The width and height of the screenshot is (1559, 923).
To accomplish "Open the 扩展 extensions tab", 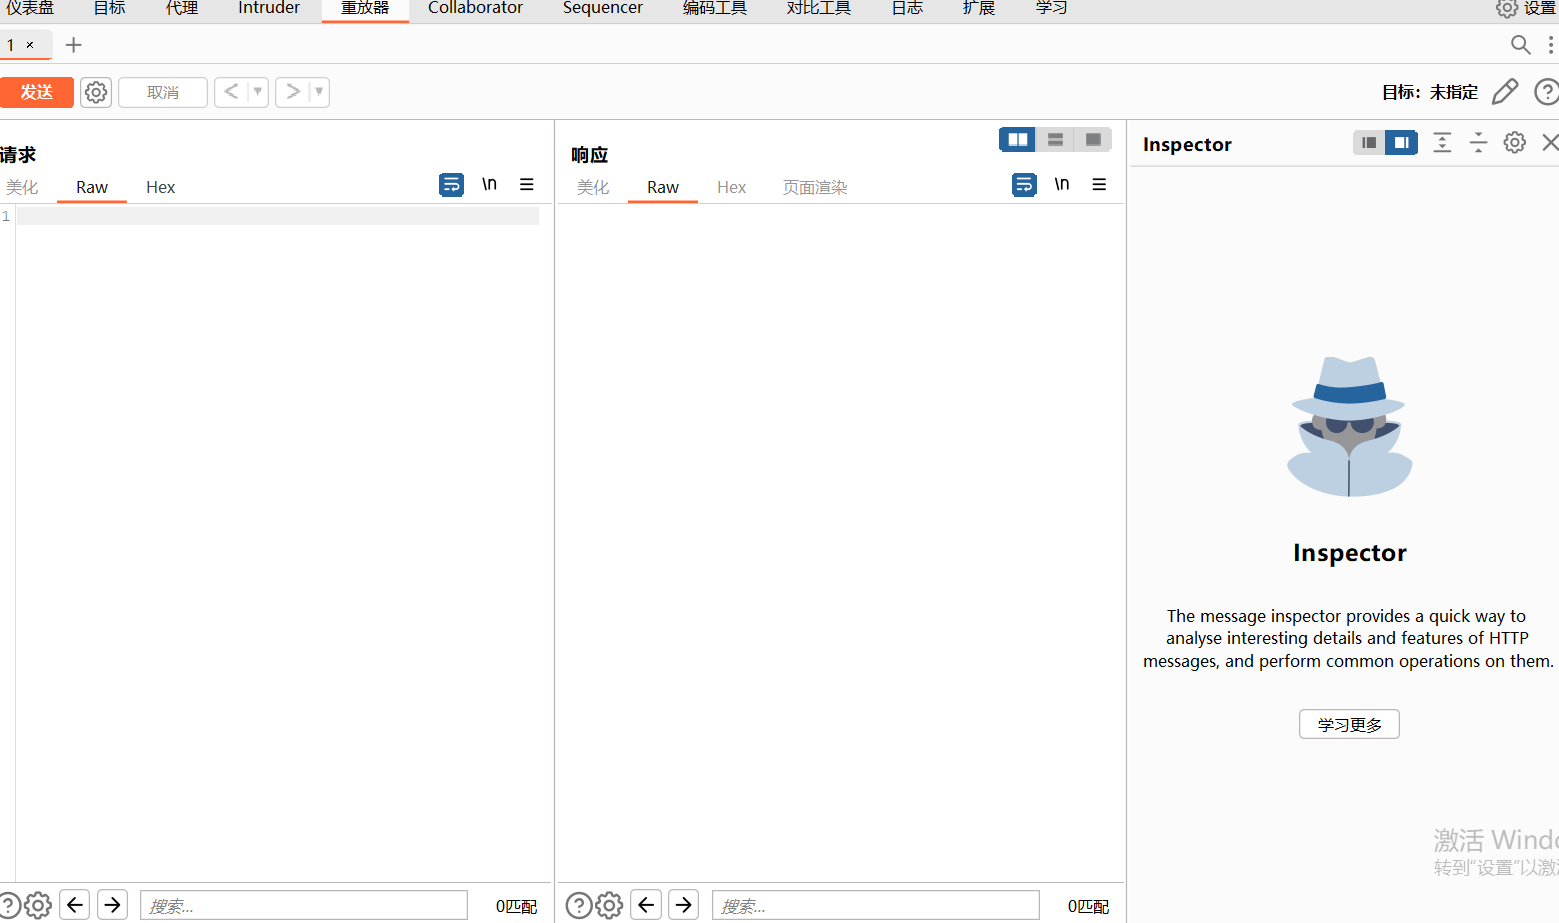I will [979, 8].
